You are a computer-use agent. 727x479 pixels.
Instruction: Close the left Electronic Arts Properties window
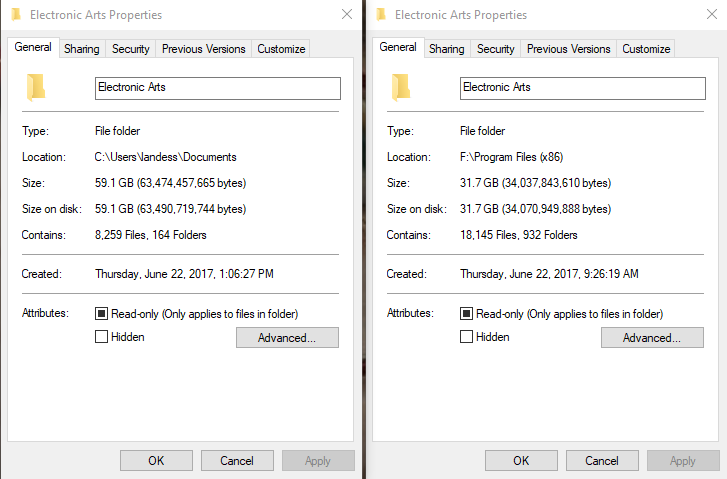347,14
